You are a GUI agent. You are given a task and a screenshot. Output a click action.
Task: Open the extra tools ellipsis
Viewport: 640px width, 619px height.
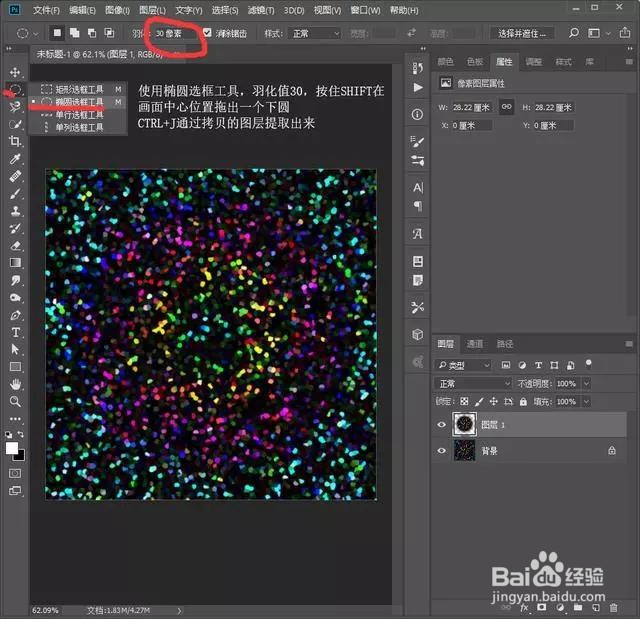point(15,419)
